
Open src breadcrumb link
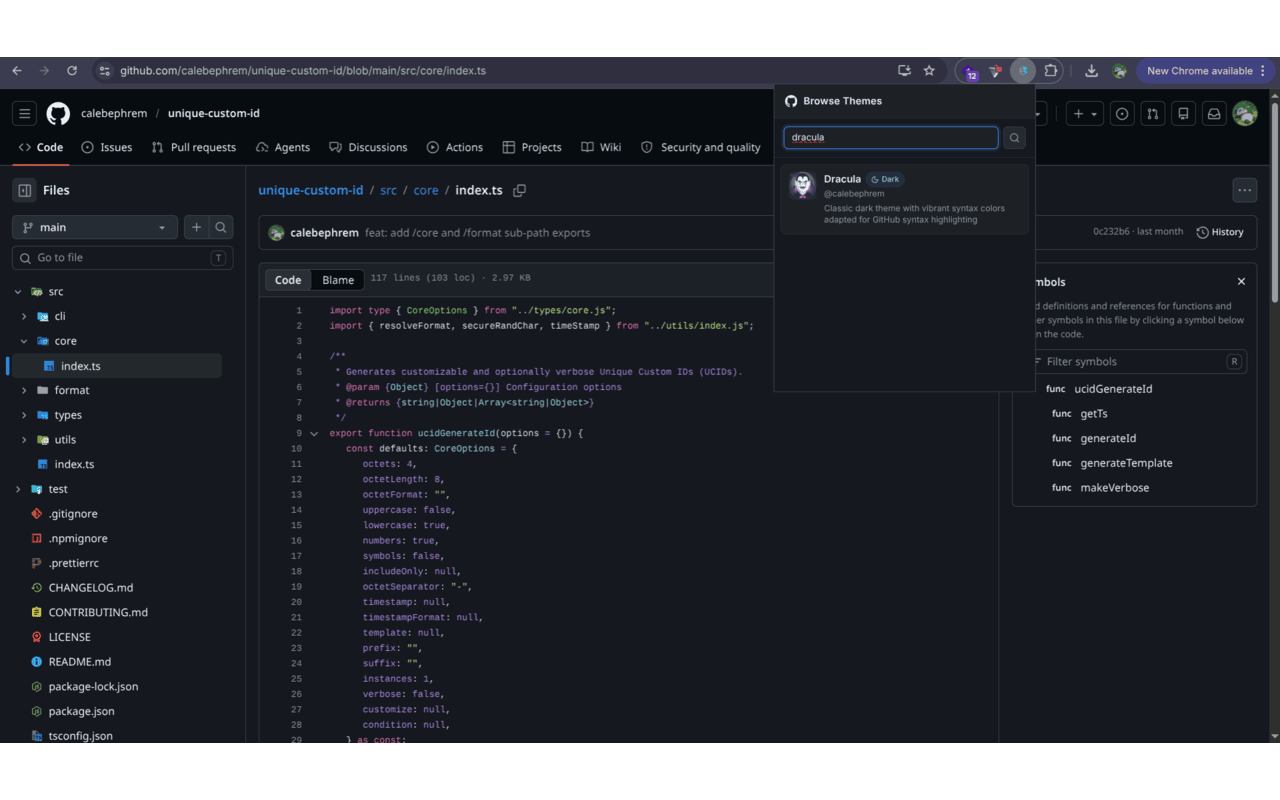click(x=388, y=190)
